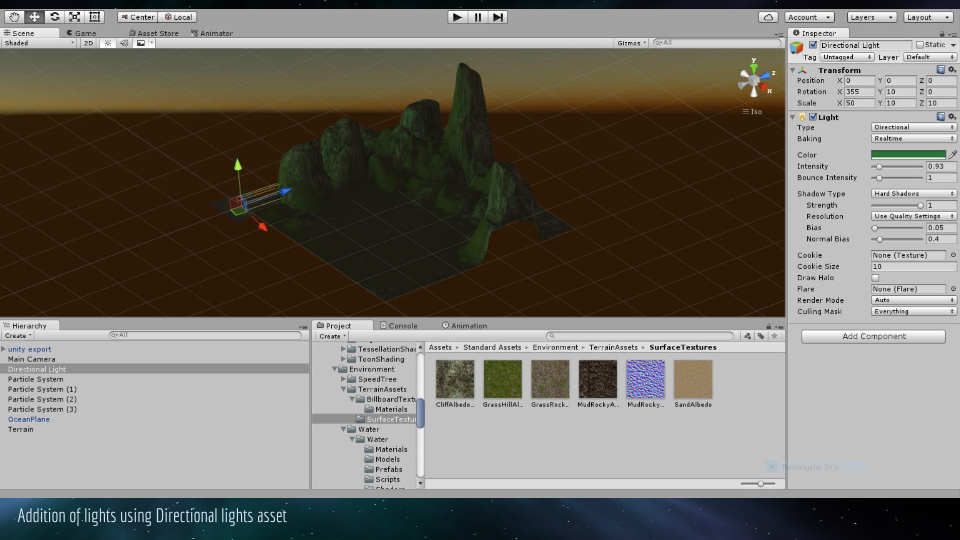Open the Layers dropdown
The width and height of the screenshot is (960, 540).
click(871, 17)
